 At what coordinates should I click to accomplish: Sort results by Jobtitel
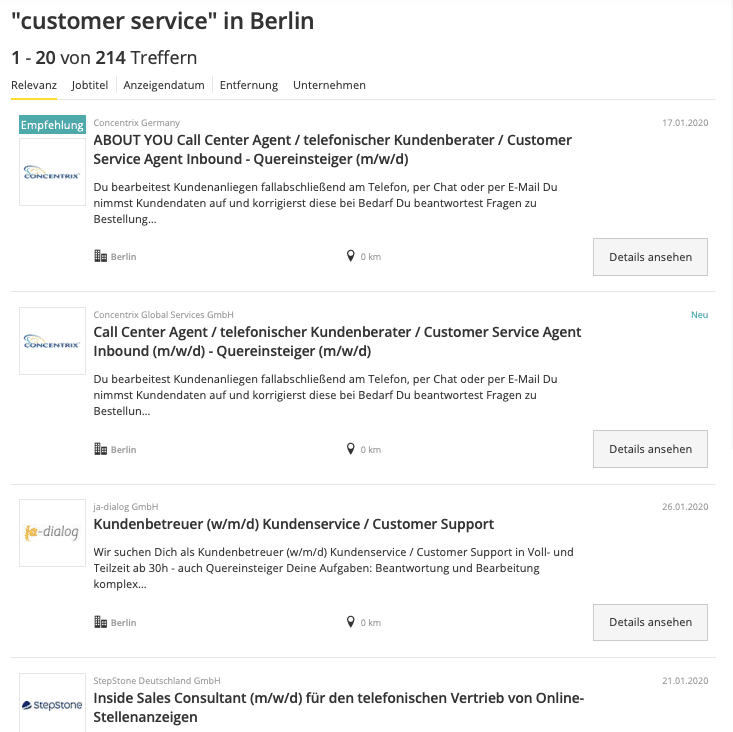(90, 85)
